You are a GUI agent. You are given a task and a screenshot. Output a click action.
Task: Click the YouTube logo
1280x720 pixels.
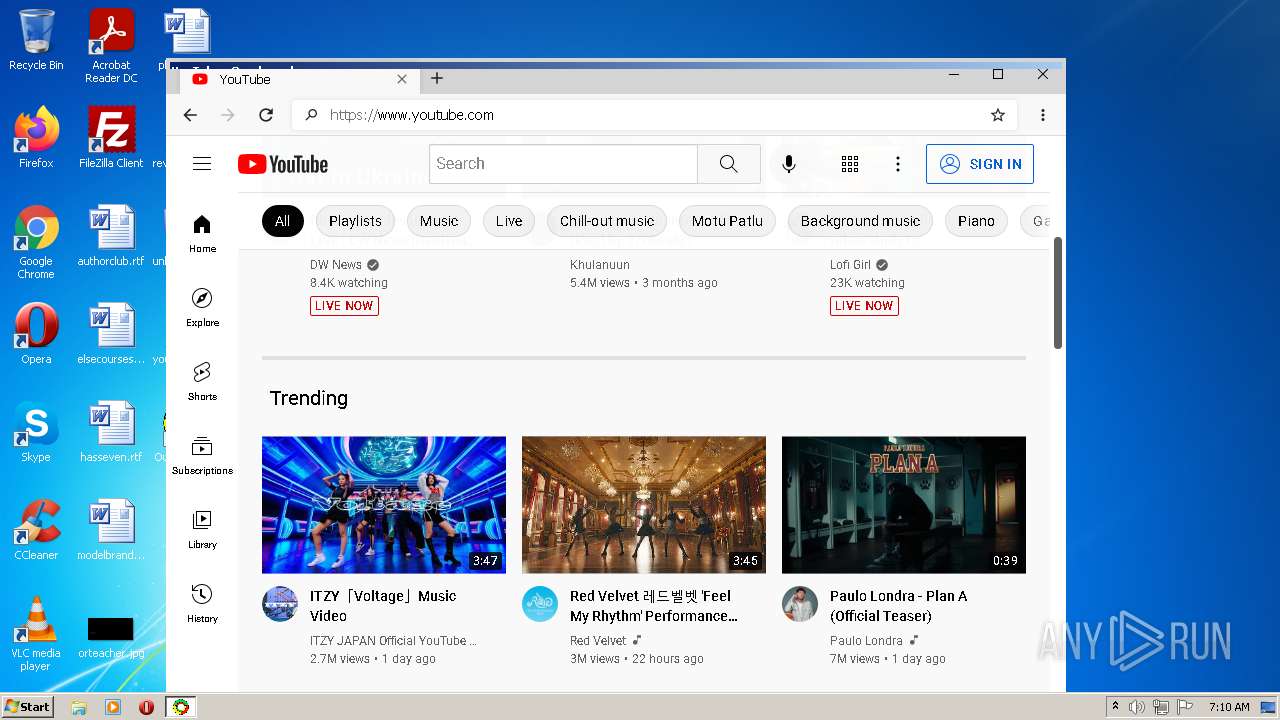tap(283, 164)
